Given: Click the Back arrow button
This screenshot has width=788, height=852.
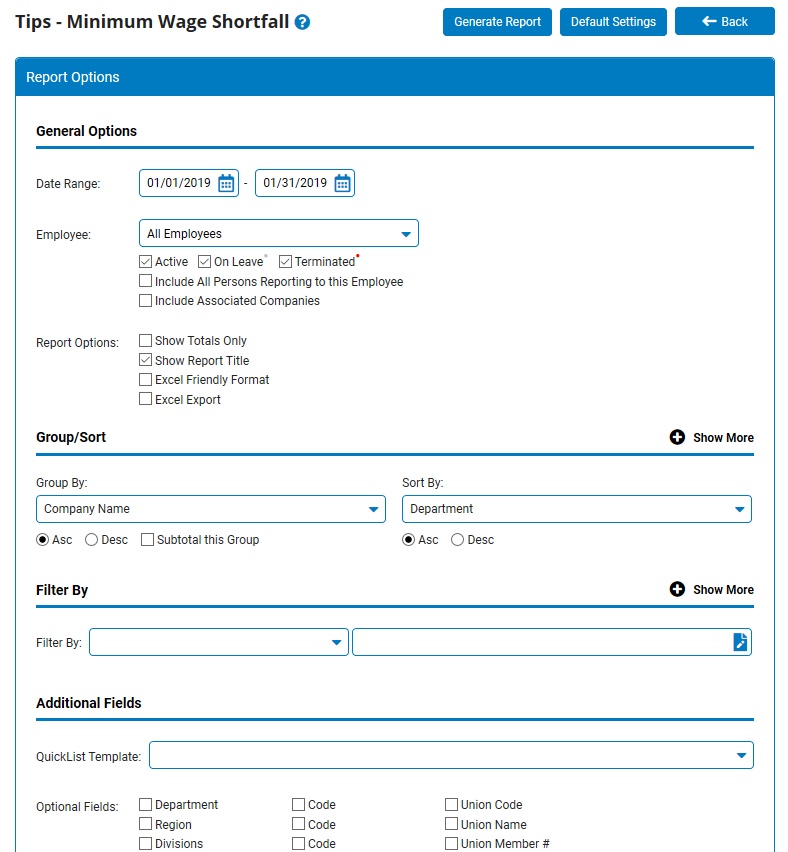Looking at the screenshot, I should (724, 22).
